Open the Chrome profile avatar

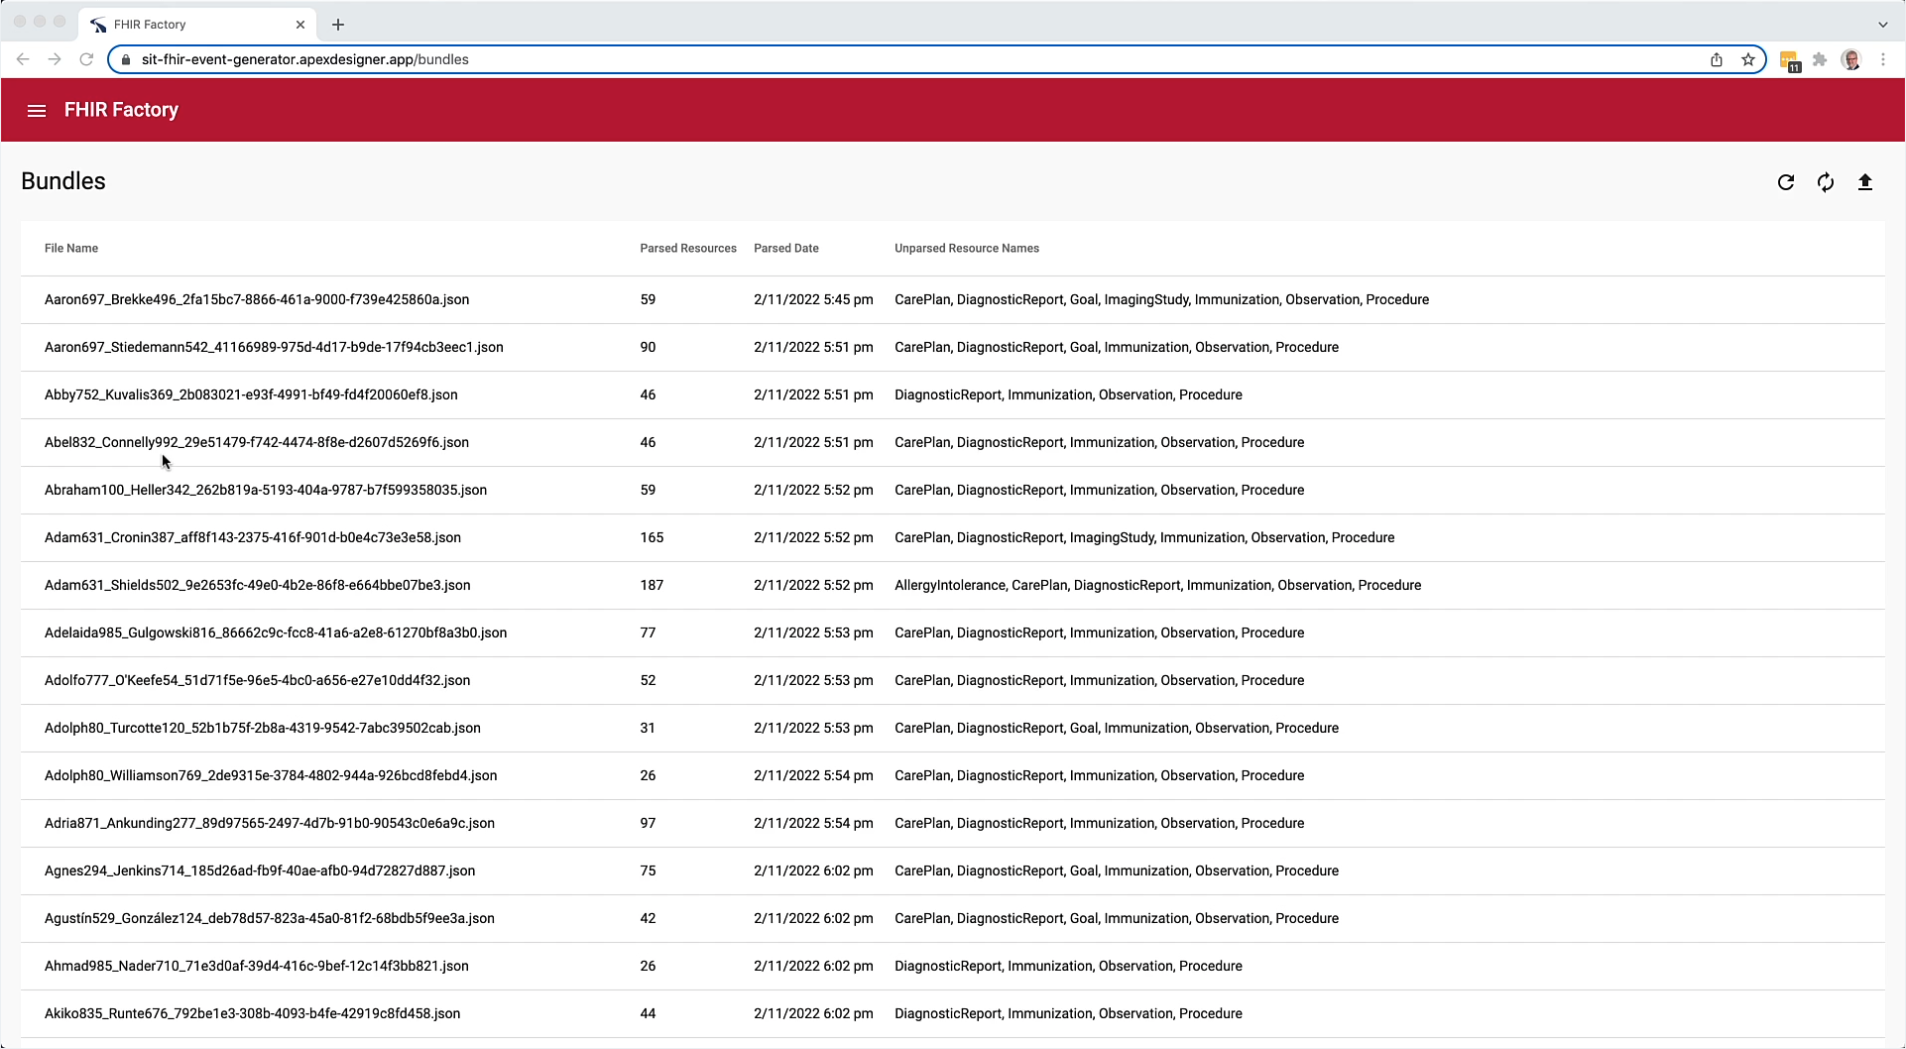[x=1851, y=60]
